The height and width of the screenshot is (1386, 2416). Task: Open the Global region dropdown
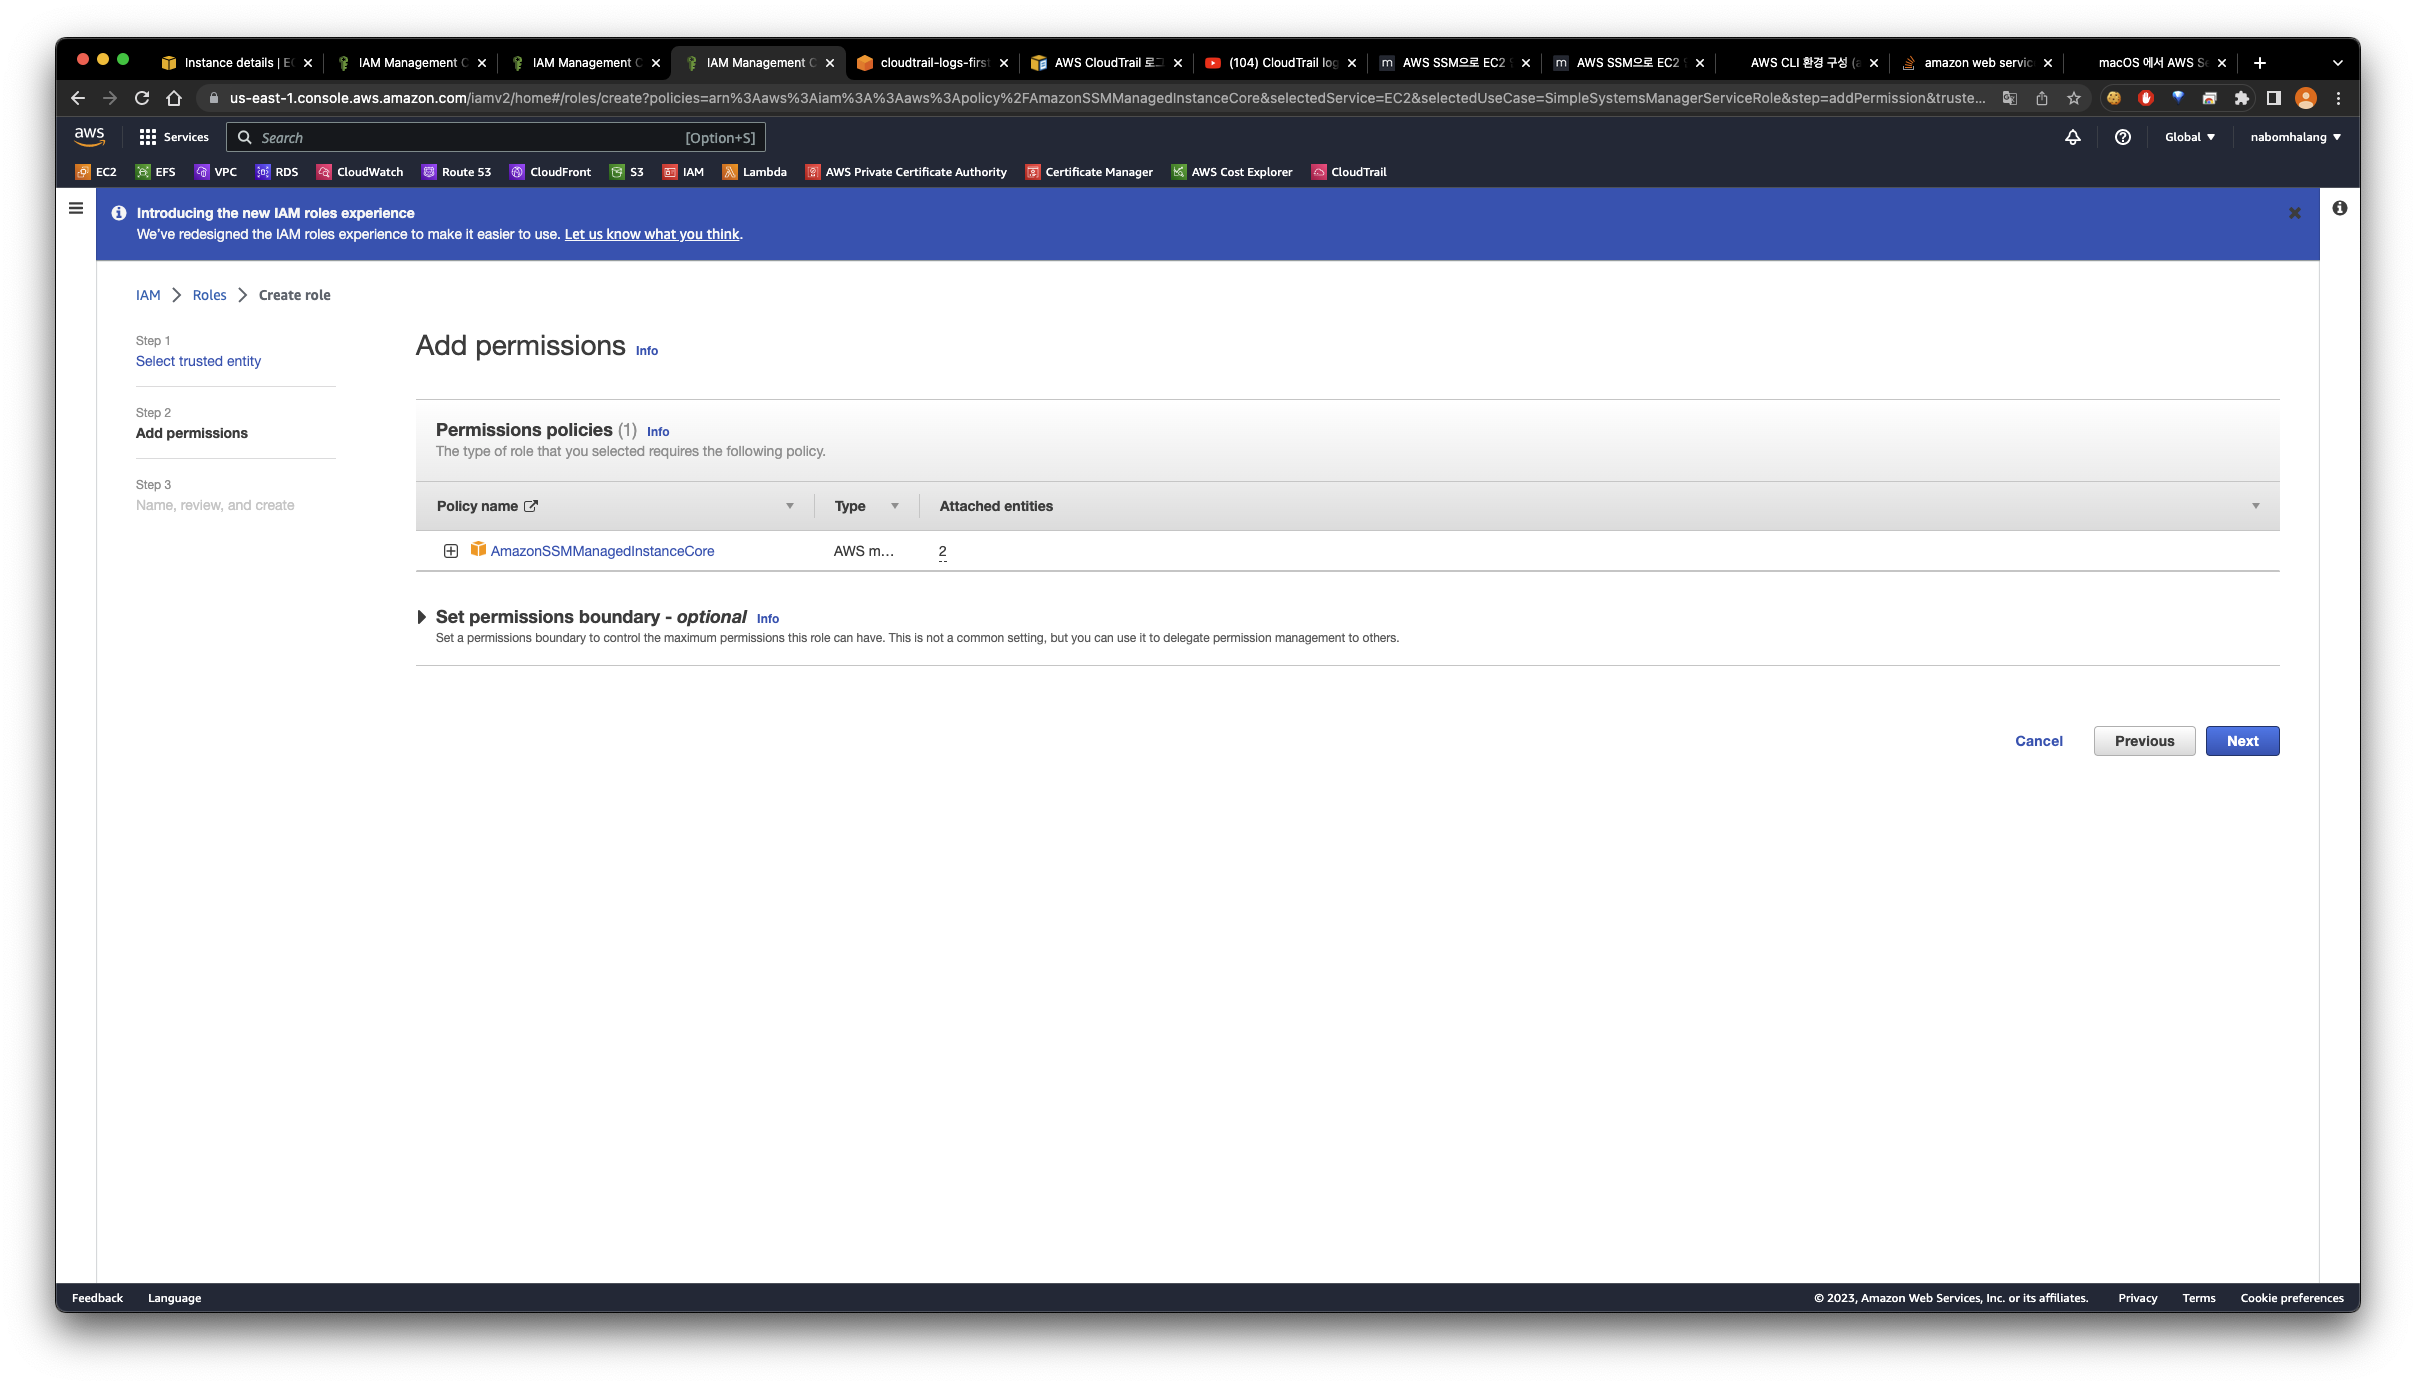pos(2189,137)
